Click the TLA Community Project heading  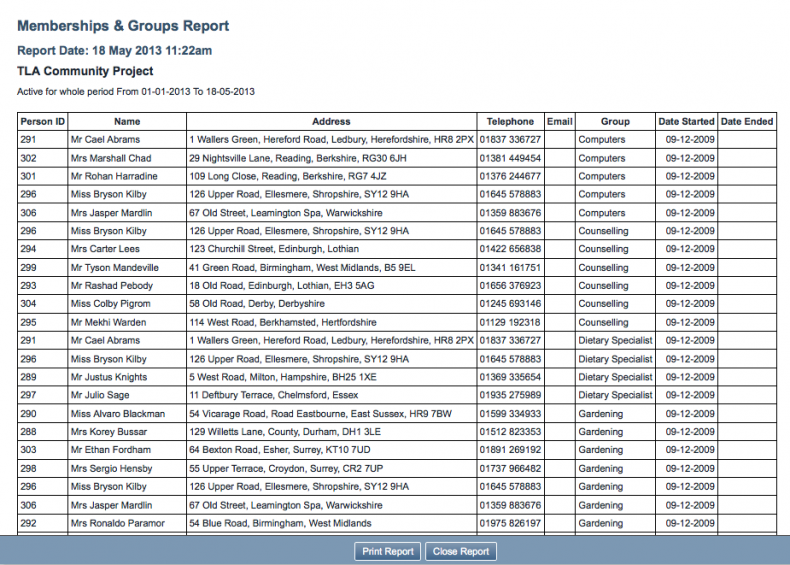pyautogui.click(x=85, y=71)
